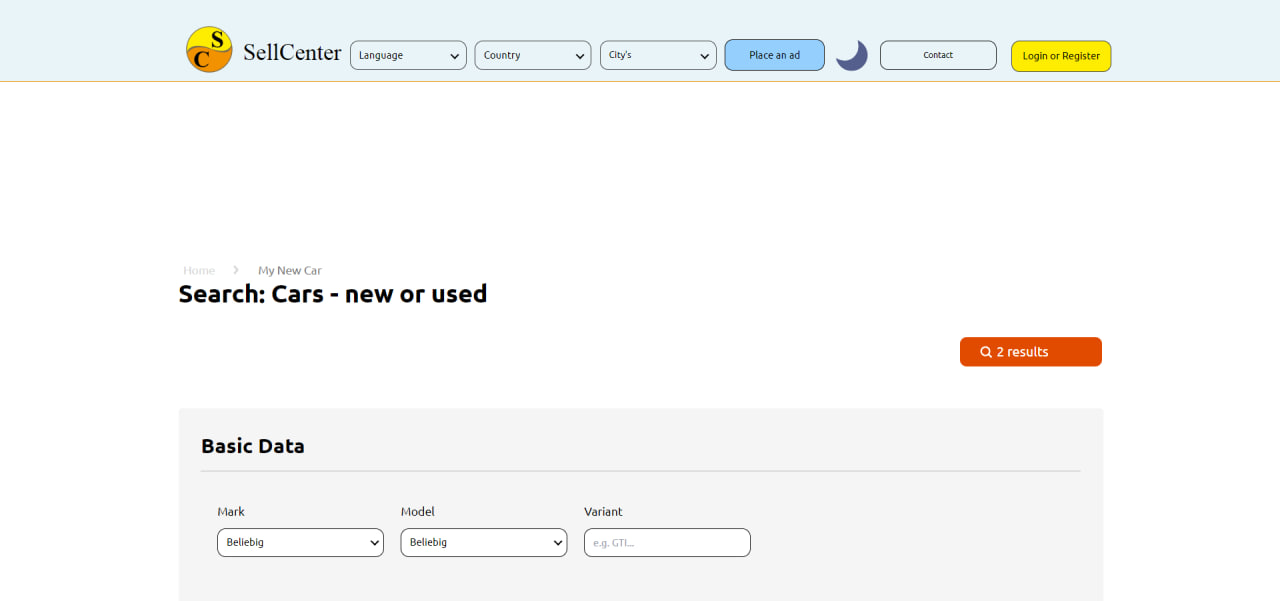Open the Language dropdown
The width and height of the screenshot is (1280, 601).
coord(408,55)
